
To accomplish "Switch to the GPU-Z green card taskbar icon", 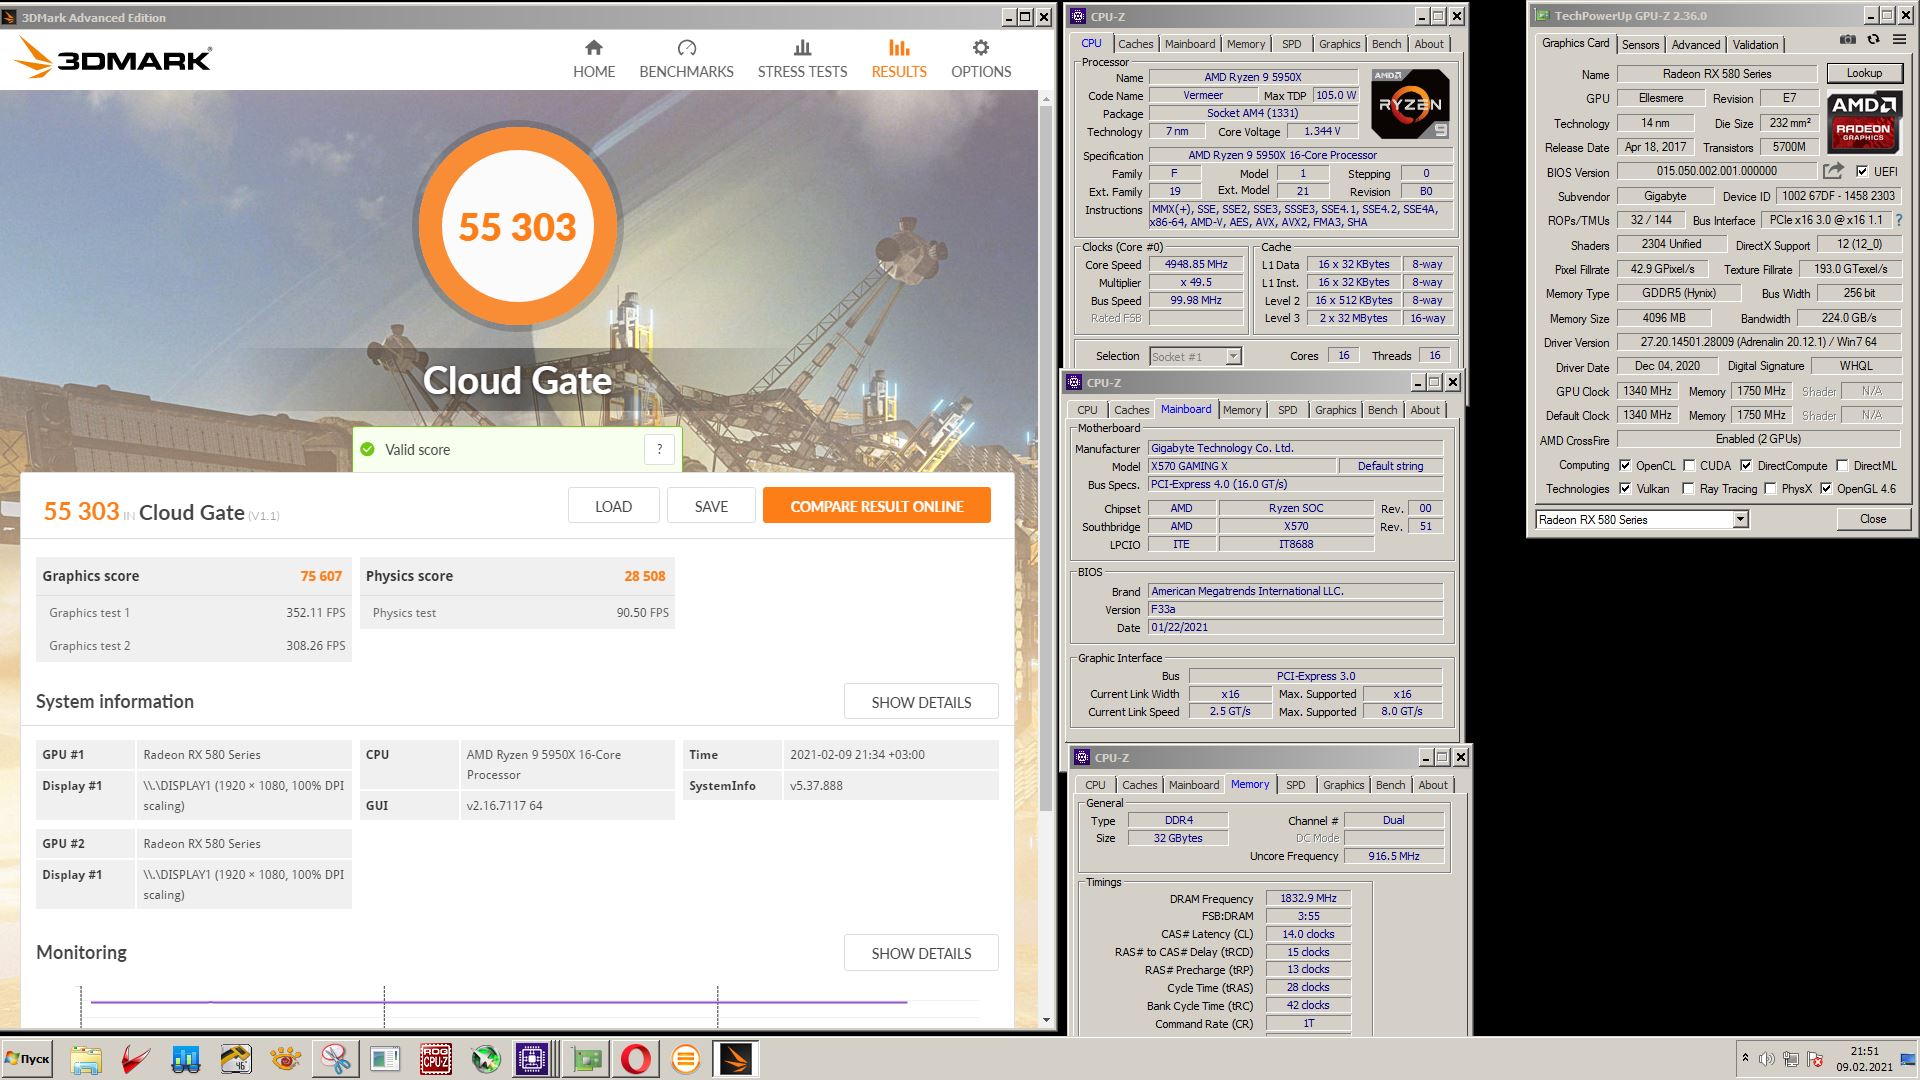I will click(x=586, y=1059).
